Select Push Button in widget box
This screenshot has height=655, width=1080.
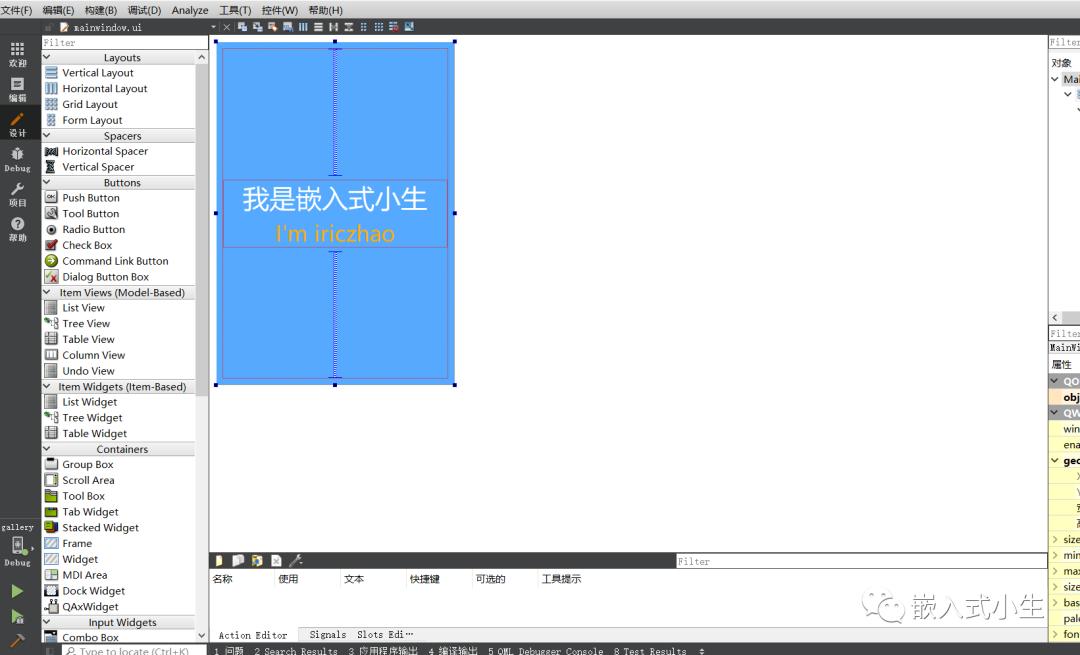coord(91,198)
